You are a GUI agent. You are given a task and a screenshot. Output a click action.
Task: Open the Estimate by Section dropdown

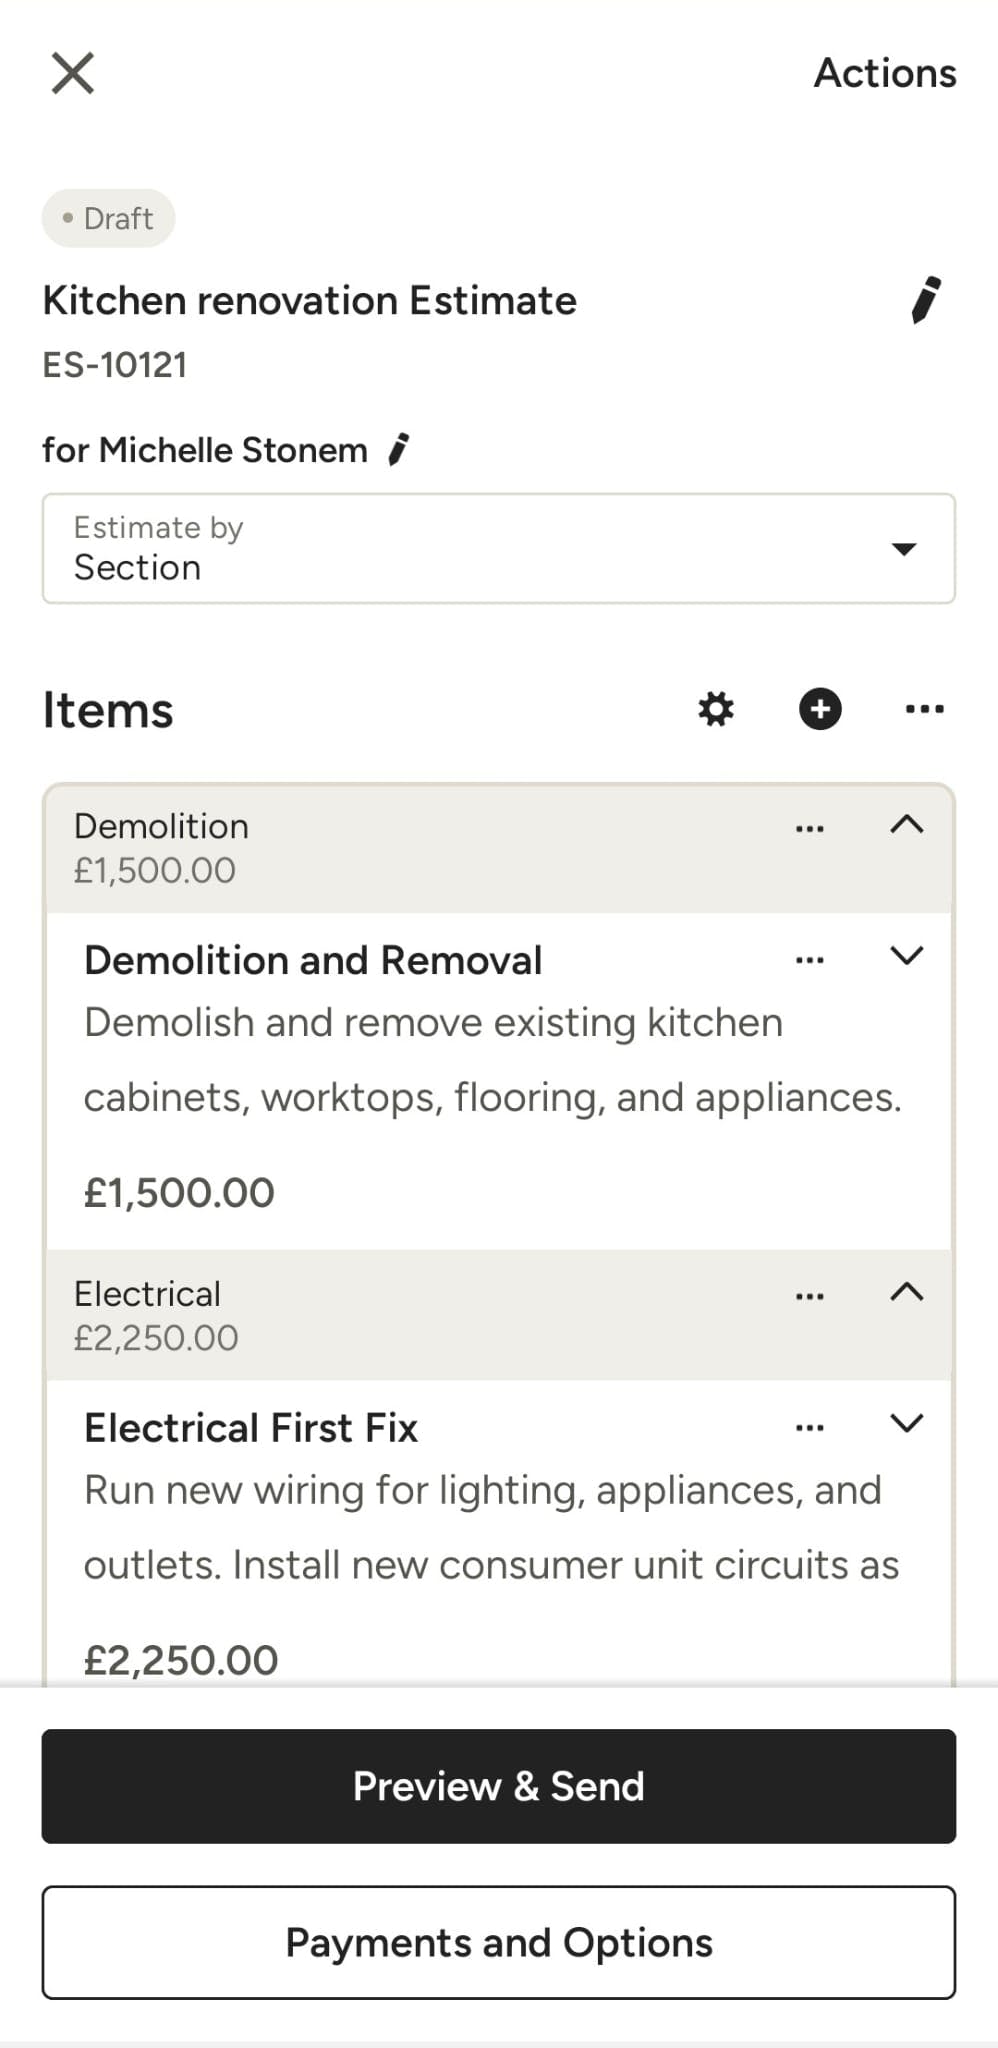(x=498, y=548)
